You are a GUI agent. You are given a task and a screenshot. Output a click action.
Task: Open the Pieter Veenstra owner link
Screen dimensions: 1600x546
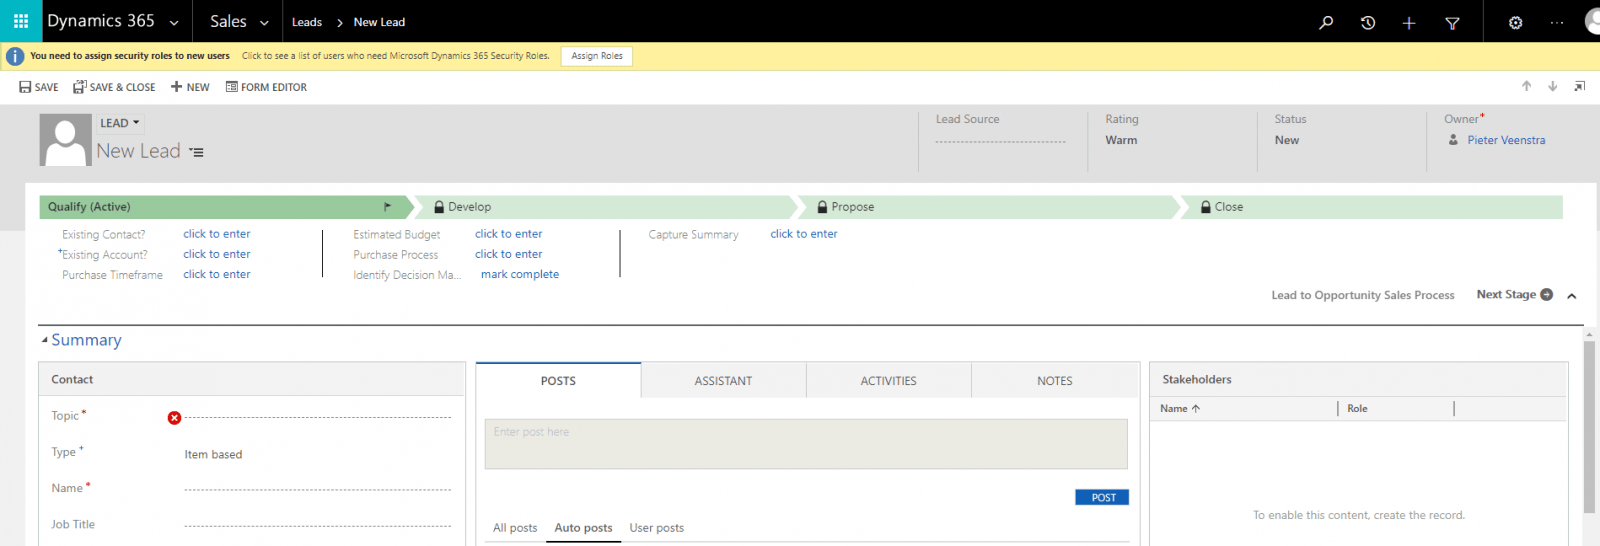pyautogui.click(x=1506, y=140)
